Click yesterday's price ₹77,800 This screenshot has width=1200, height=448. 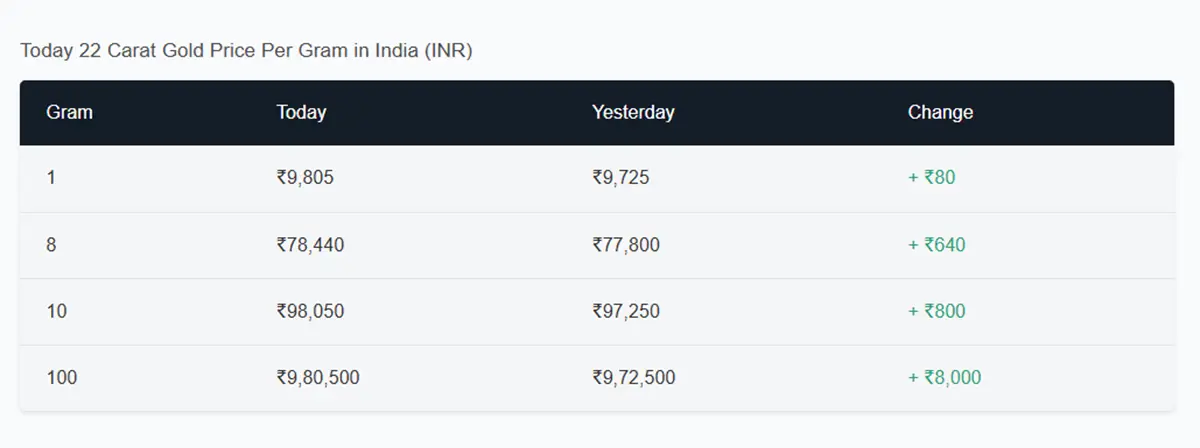pos(625,245)
